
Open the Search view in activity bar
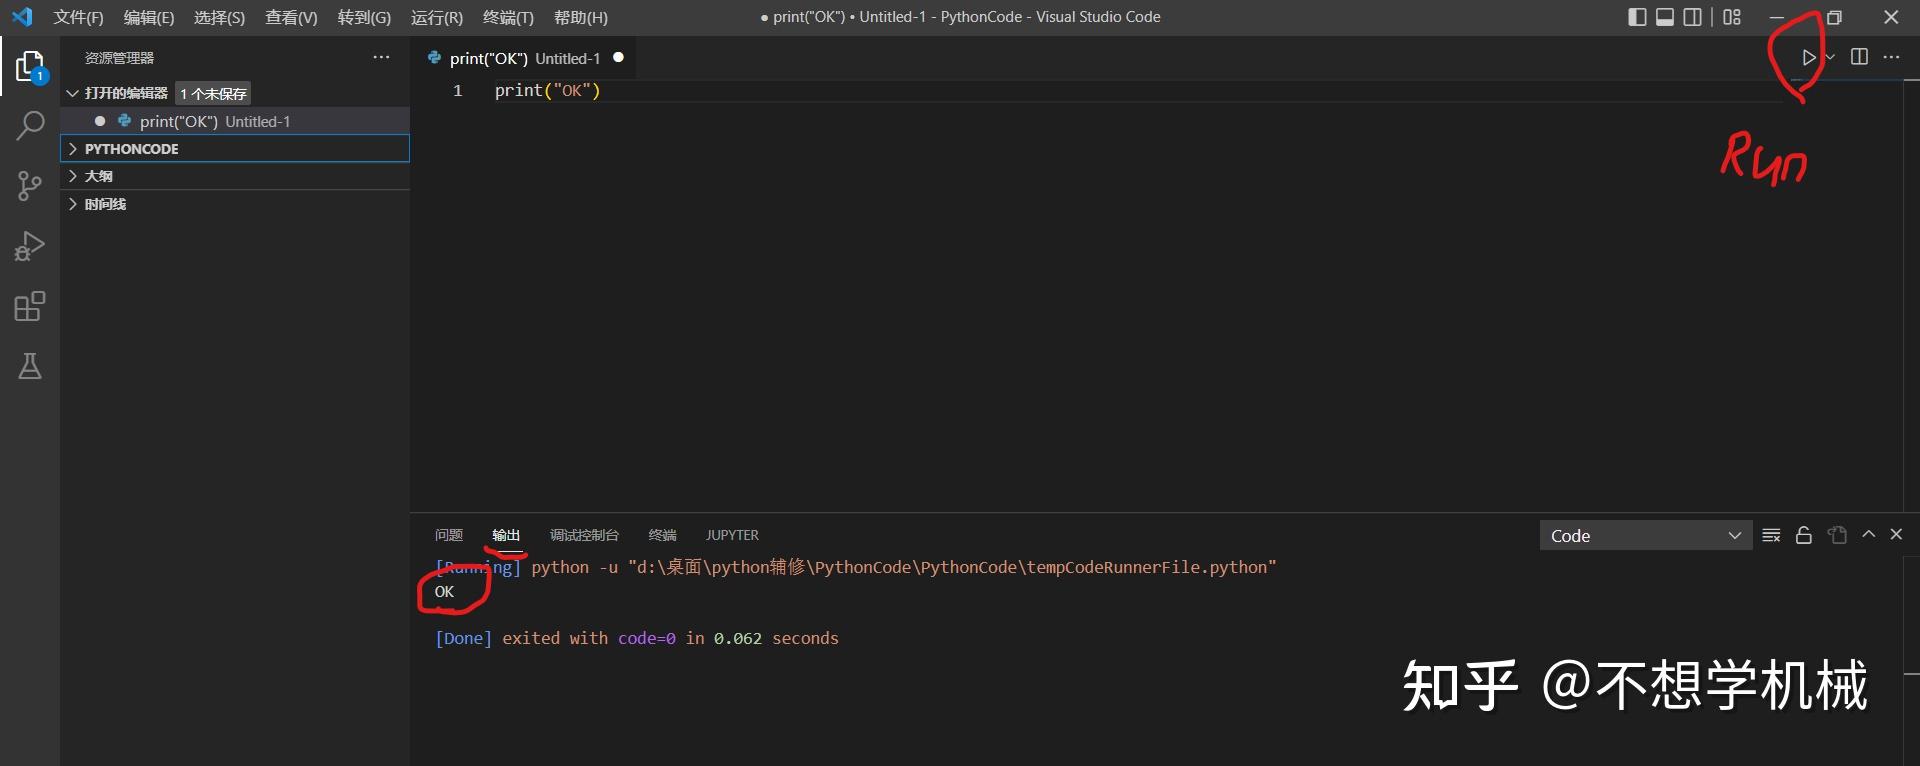(x=30, y=126)
